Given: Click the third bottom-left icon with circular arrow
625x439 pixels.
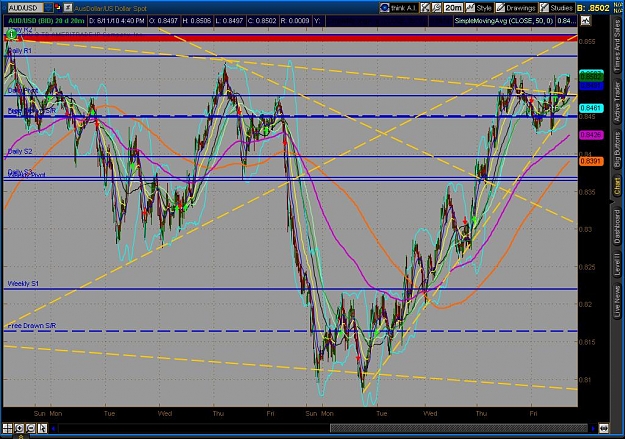Looking at the screenshot, I should [x=31, y=428].
